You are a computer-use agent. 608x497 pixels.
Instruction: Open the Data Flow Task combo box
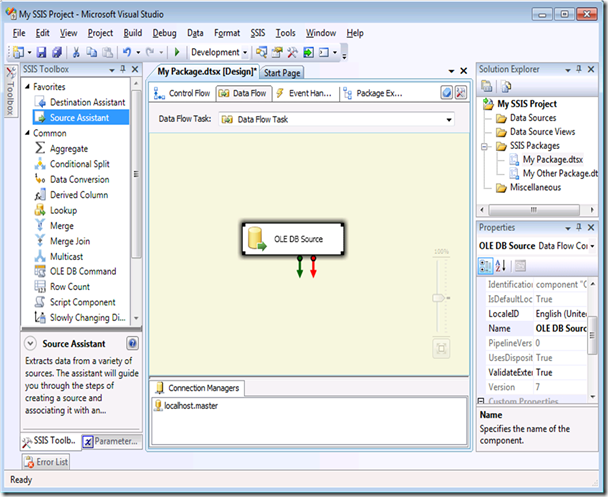(x=336, y=119)
